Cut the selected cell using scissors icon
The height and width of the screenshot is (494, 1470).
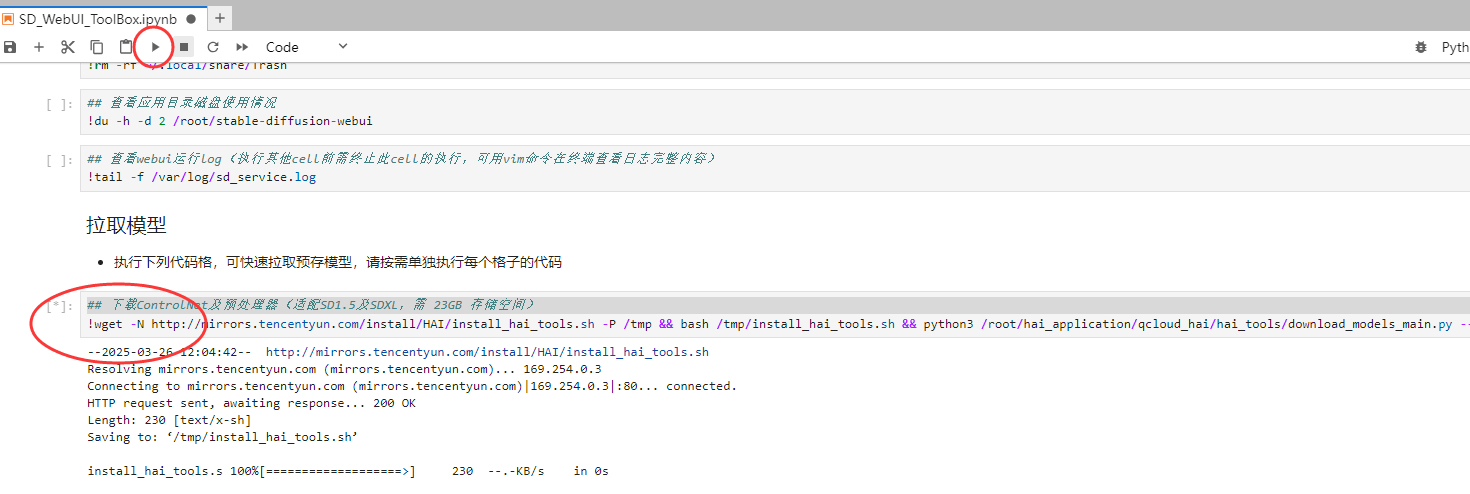coord(68,47)
